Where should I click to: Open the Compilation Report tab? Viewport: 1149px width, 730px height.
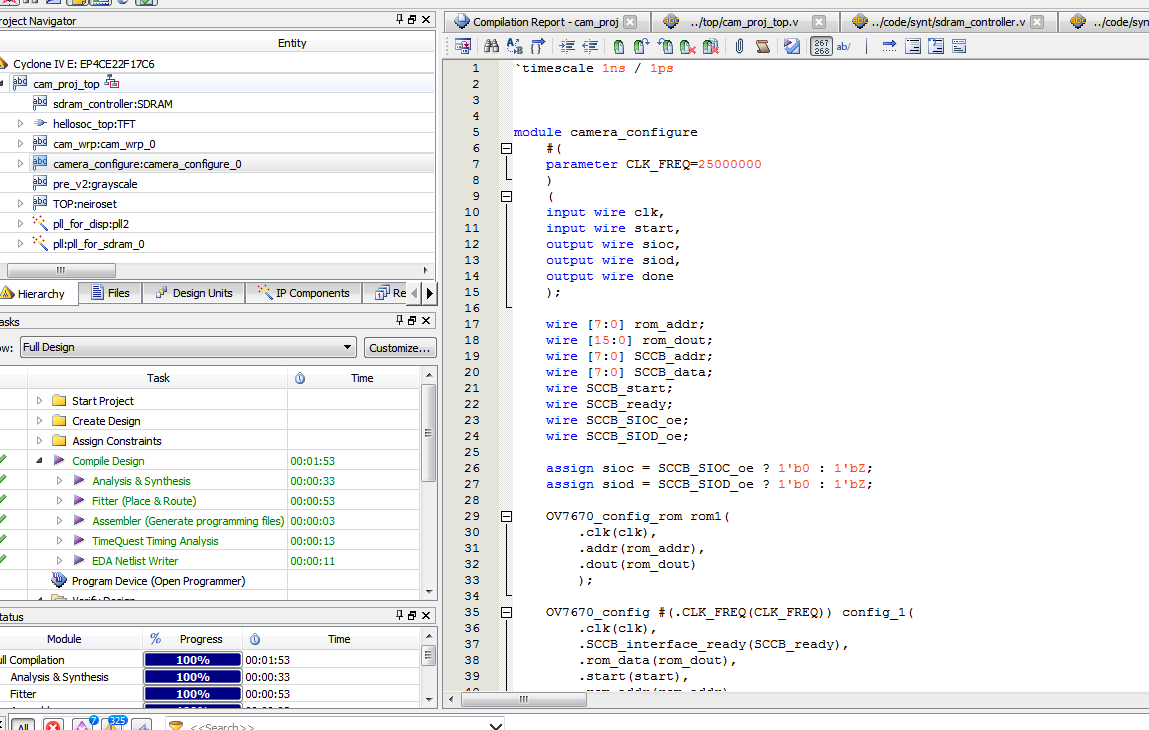(x=545, y=22)
